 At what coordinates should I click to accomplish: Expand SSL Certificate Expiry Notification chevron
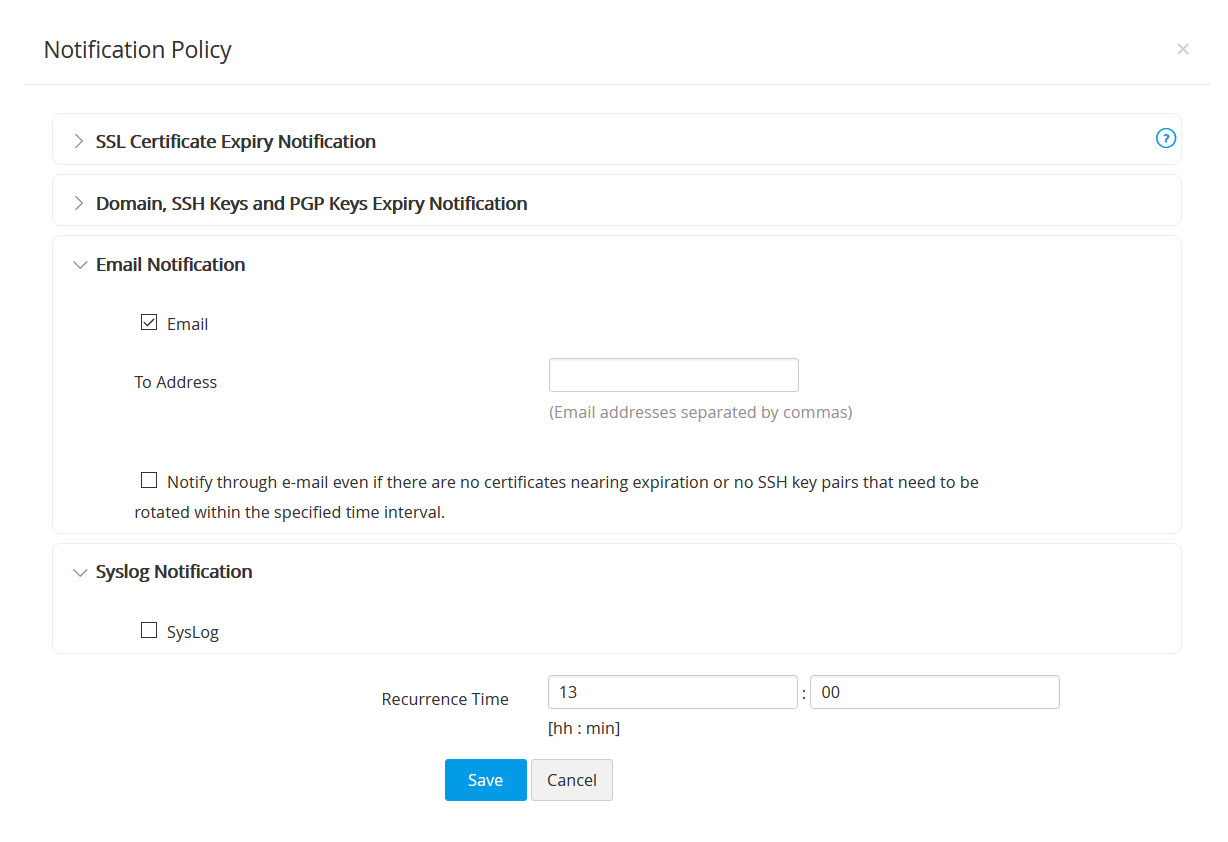coord(79,142)
